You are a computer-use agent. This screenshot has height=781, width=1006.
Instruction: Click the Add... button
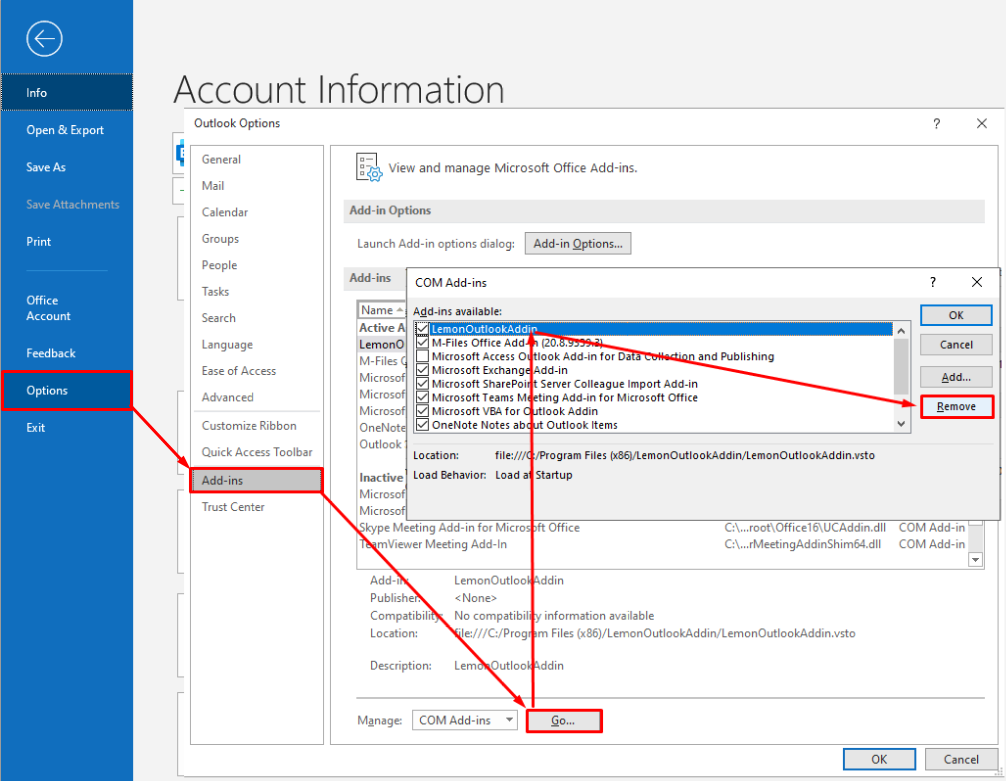click(956, 377)
